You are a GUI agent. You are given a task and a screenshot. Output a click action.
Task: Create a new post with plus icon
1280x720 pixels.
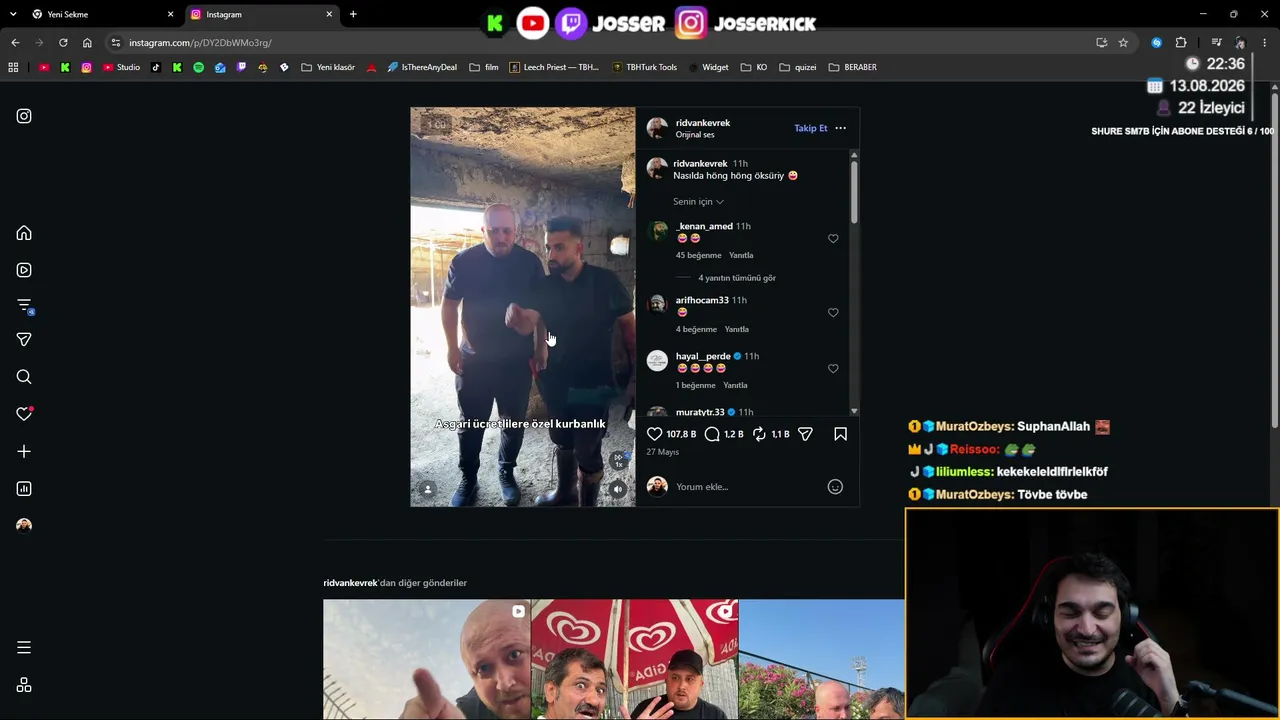24,452
